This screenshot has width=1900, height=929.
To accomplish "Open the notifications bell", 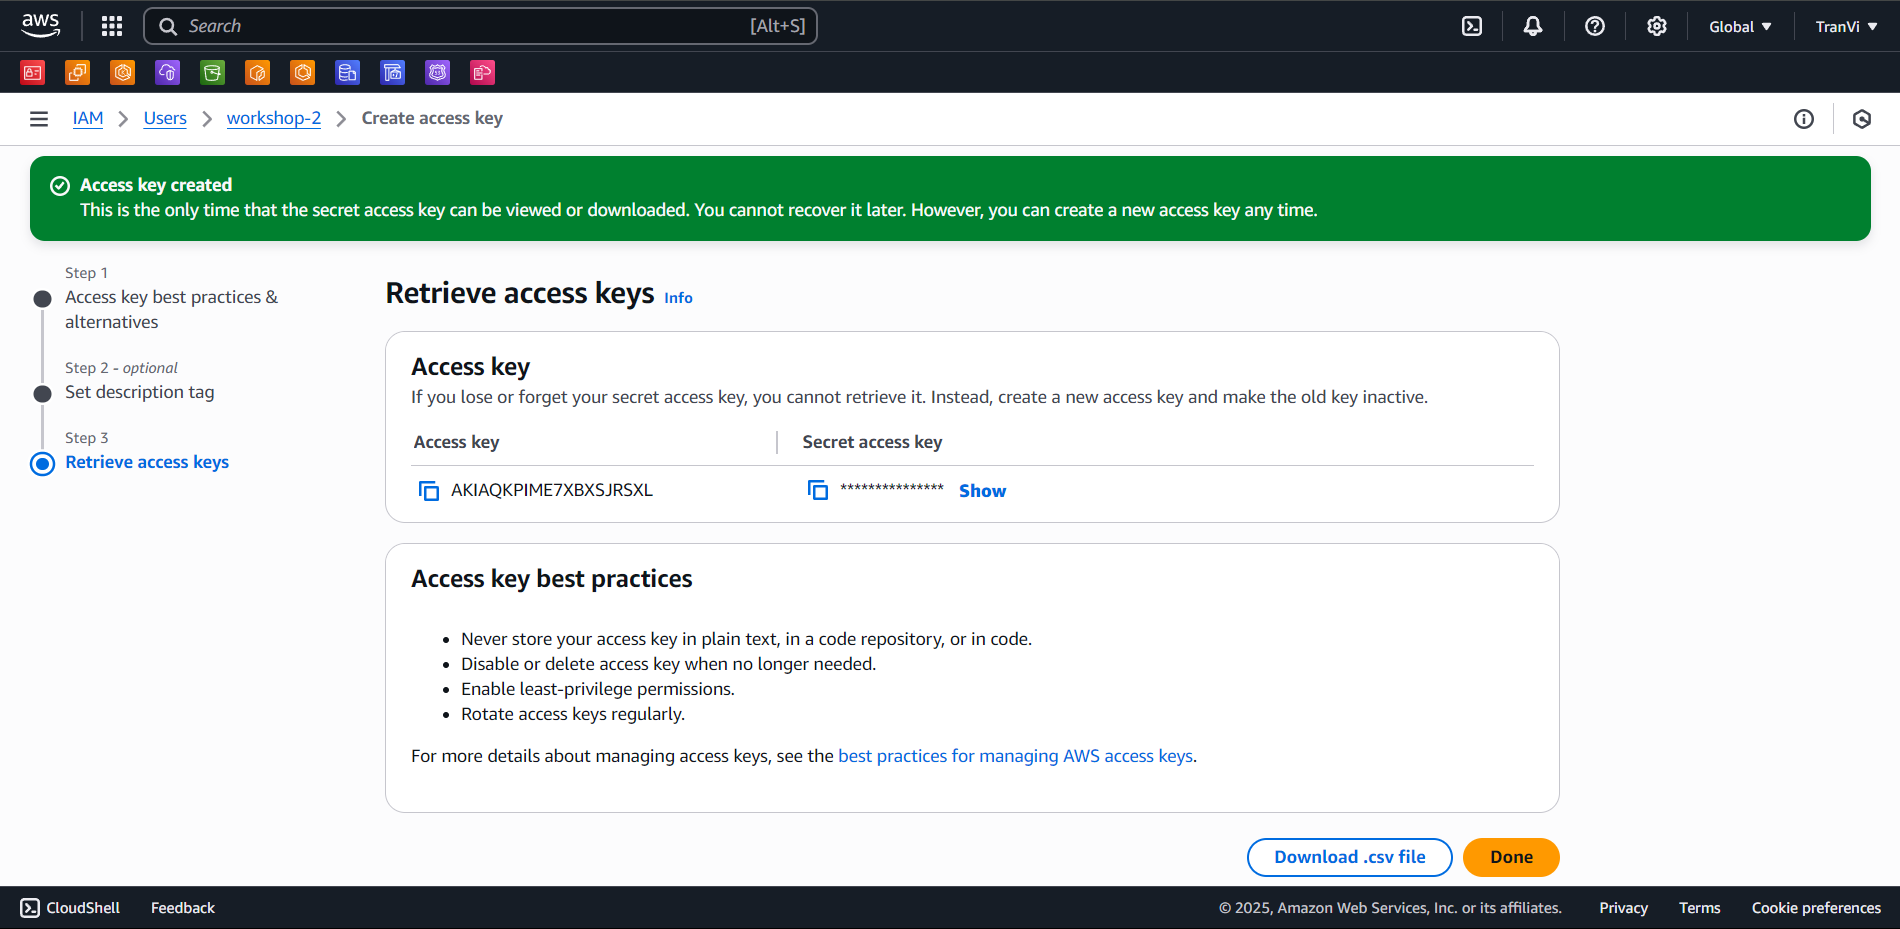I will click(x=1533, y=25).
